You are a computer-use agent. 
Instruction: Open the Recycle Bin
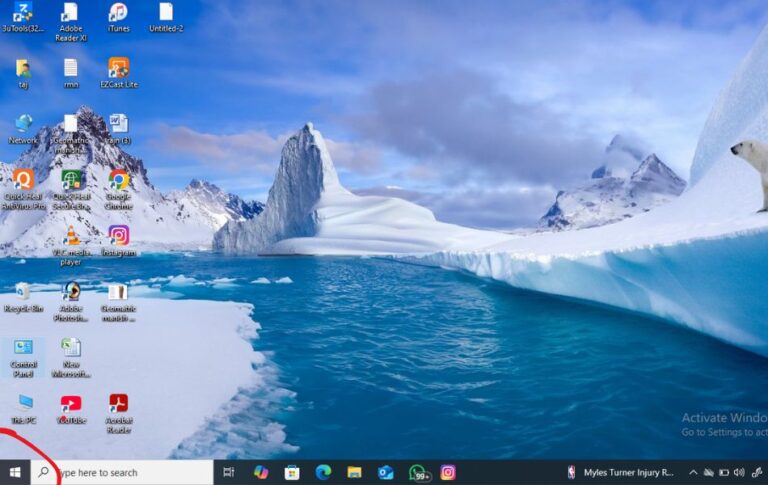[x=22, y=291]
